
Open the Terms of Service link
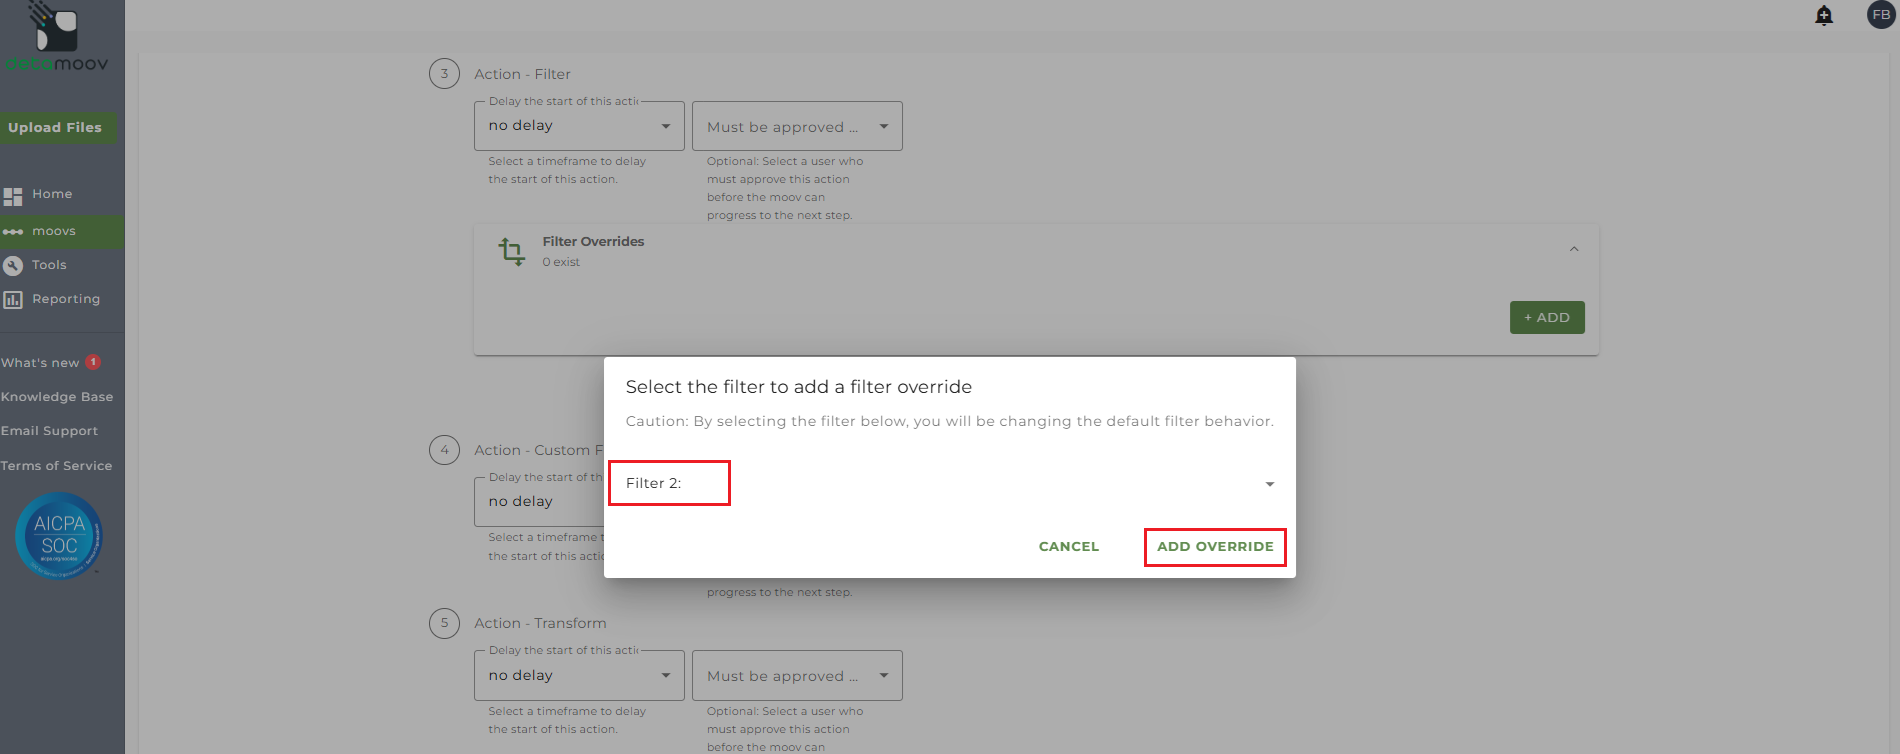[57, 466]
